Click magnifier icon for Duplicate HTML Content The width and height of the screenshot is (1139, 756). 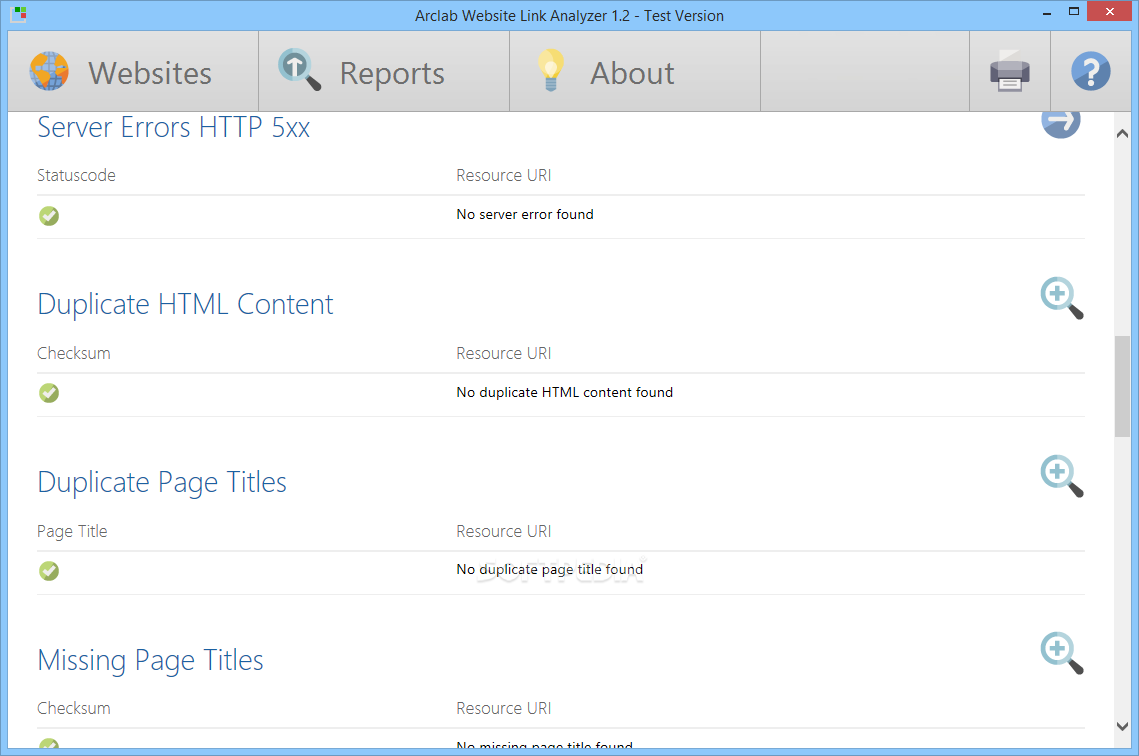pos(1061,298)
